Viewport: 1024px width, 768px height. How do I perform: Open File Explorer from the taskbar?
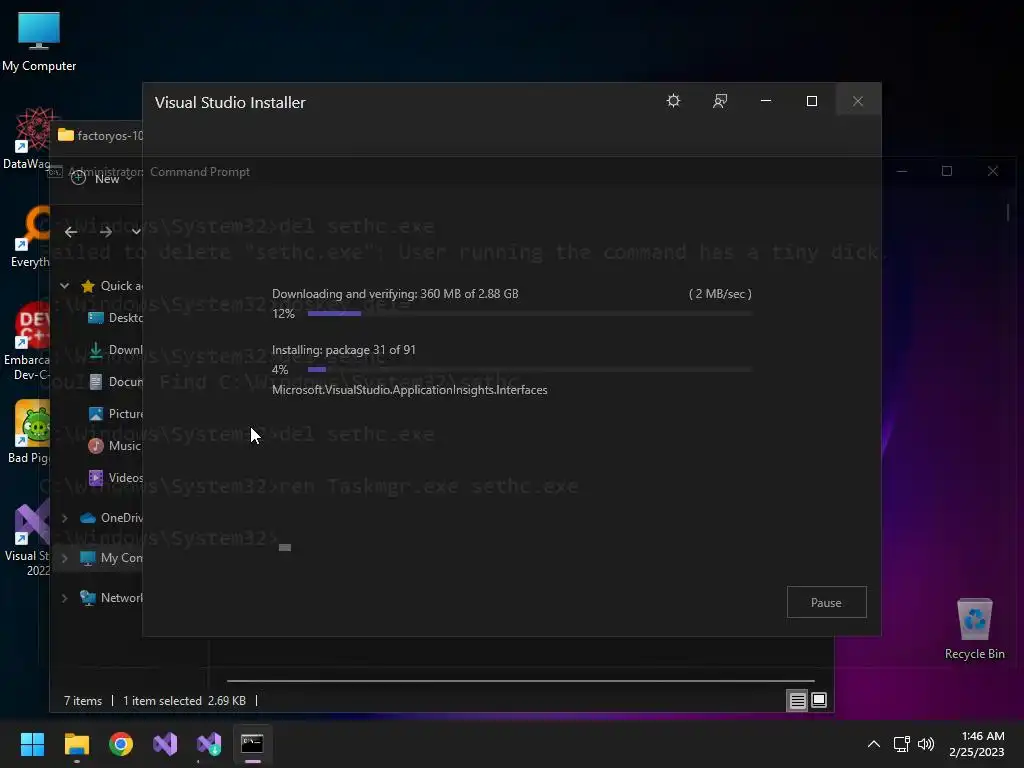tap(76, 744)
